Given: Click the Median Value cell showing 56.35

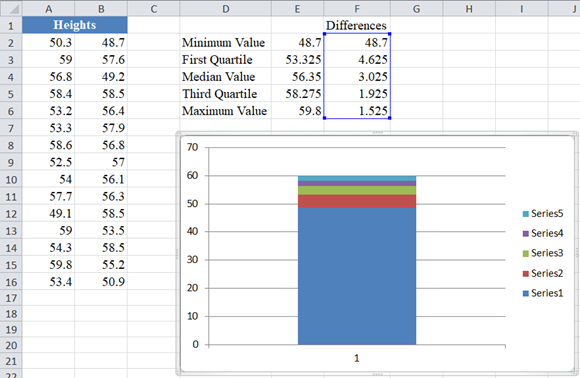Looking at the screenshot, I should coord(298,77).
